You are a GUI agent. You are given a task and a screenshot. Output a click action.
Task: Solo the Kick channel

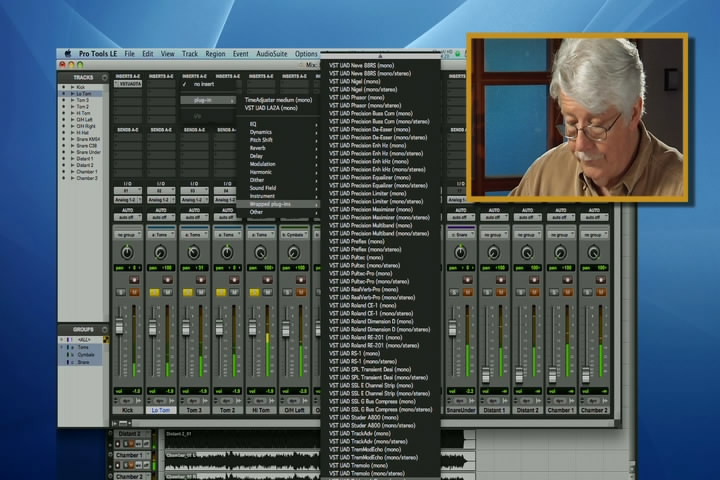pos(121,292)
